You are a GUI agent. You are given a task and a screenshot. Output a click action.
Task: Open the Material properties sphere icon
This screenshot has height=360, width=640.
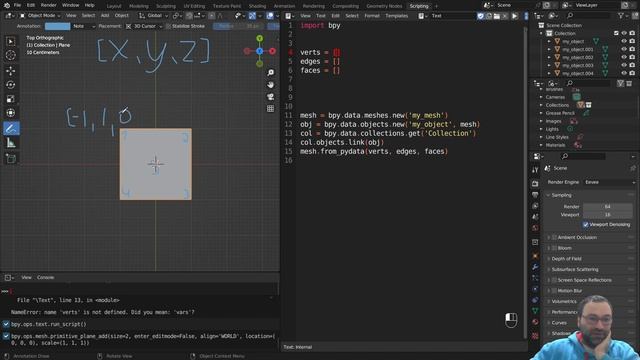tap(535, 322)
